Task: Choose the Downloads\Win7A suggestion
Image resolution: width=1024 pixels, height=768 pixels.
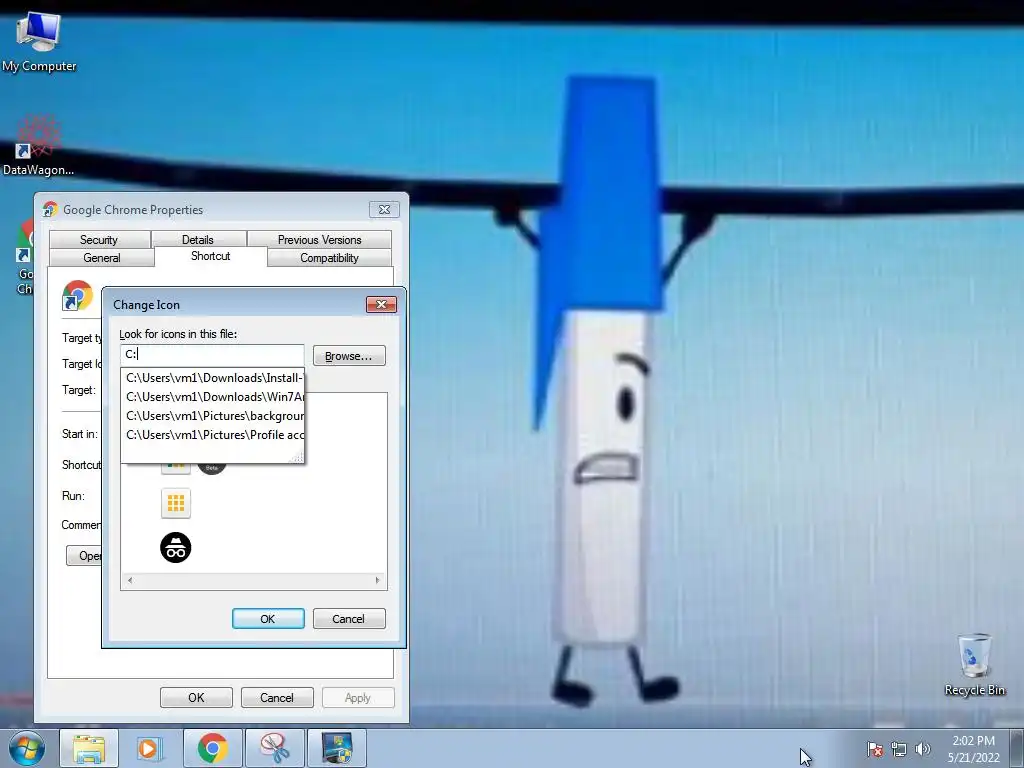Action: click(x=214, y=396)
